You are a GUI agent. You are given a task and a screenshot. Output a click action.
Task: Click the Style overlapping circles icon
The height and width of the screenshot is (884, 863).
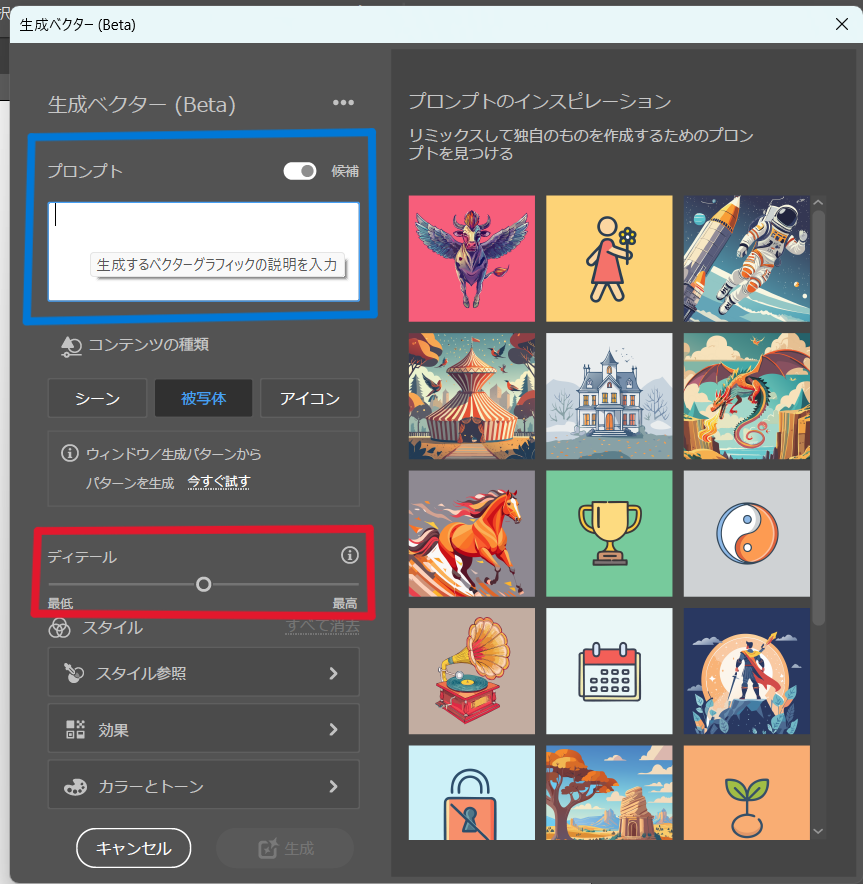59,628
